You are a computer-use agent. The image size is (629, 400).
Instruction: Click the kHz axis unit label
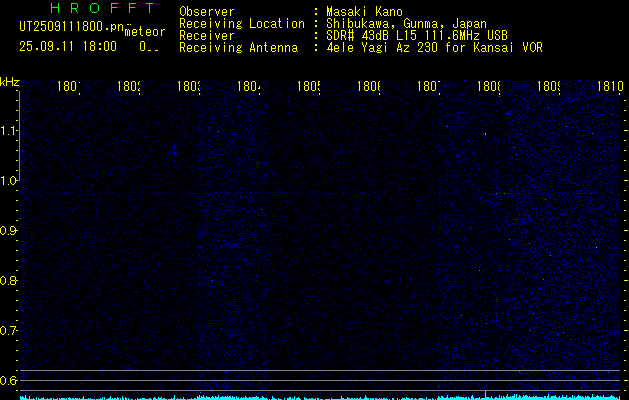pos(10,83)
